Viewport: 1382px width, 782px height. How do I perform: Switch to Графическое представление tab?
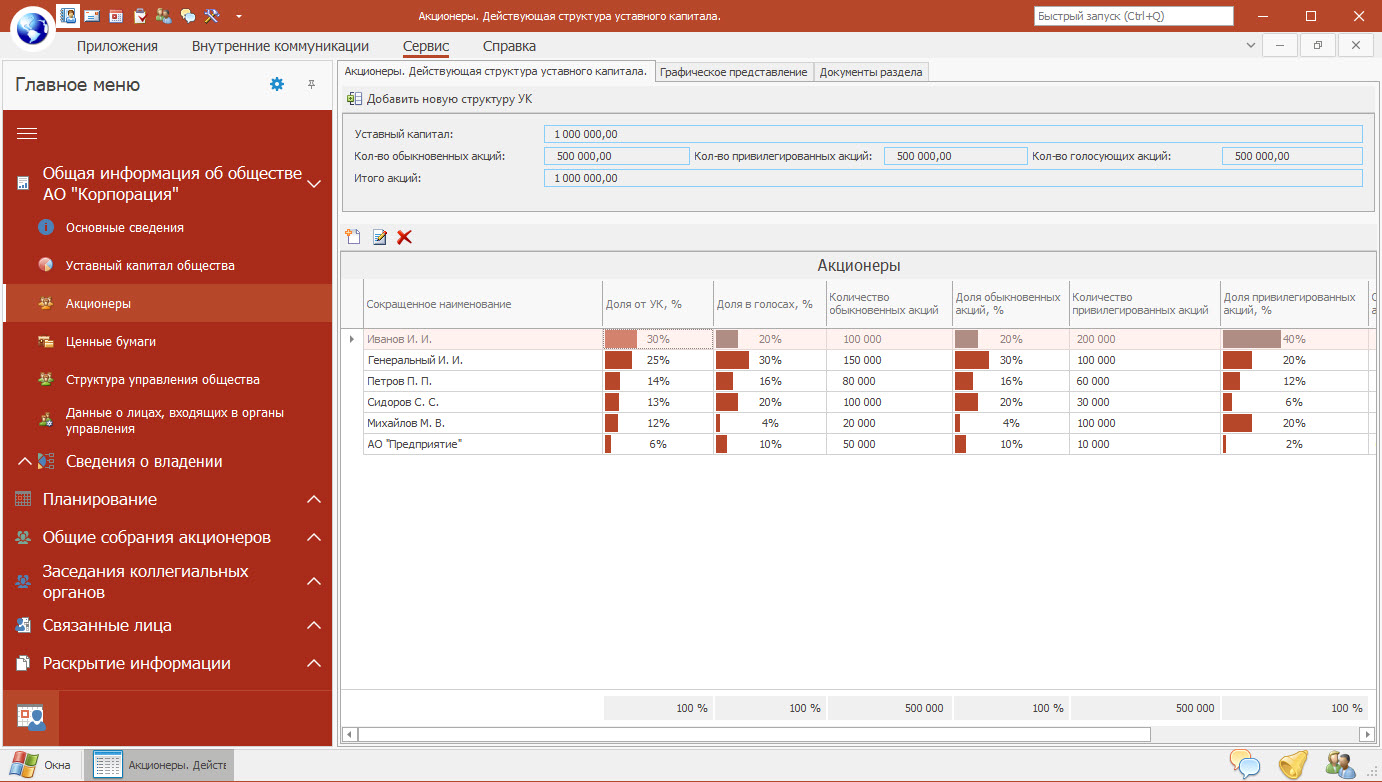734,72
